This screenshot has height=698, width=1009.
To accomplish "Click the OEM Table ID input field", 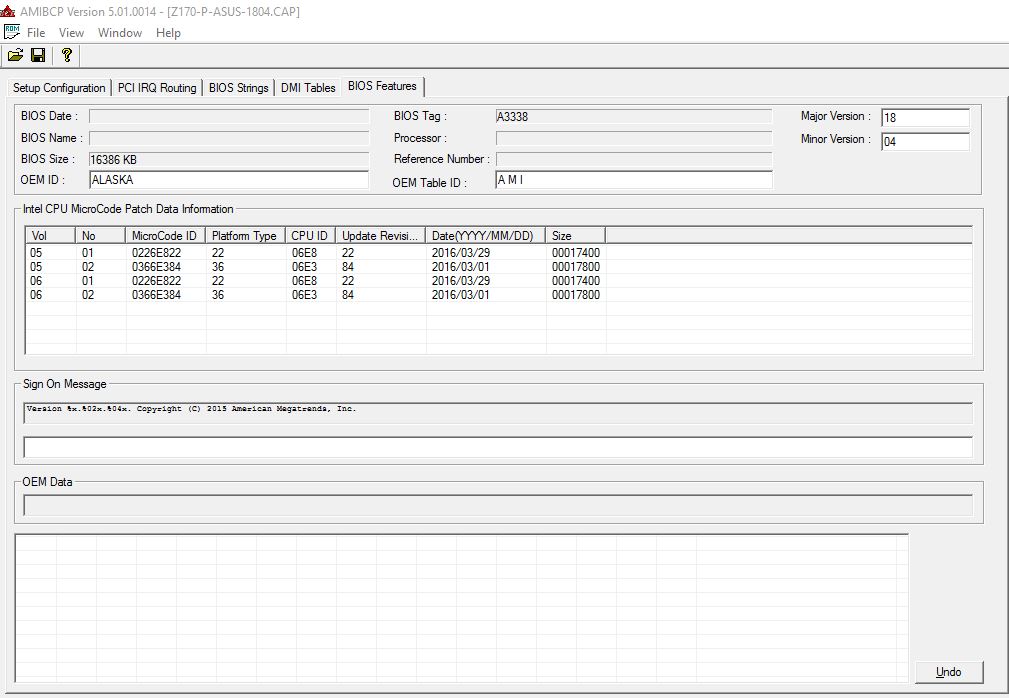I will [x=634, y=180].
